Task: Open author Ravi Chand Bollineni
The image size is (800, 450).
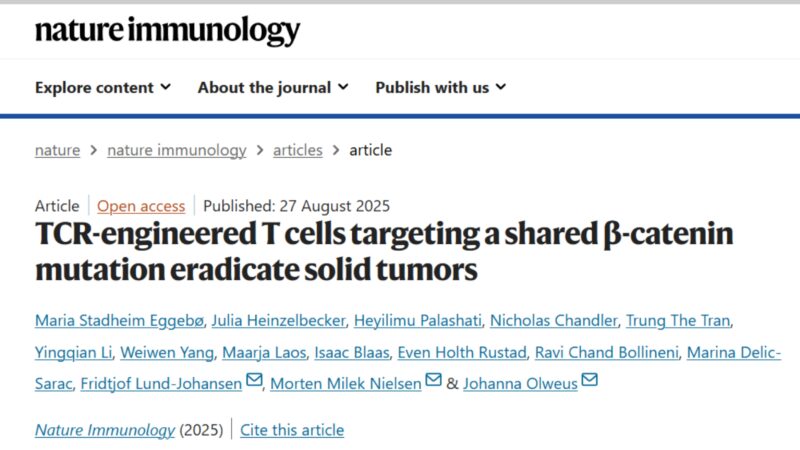Action: (x=607, y=353)
